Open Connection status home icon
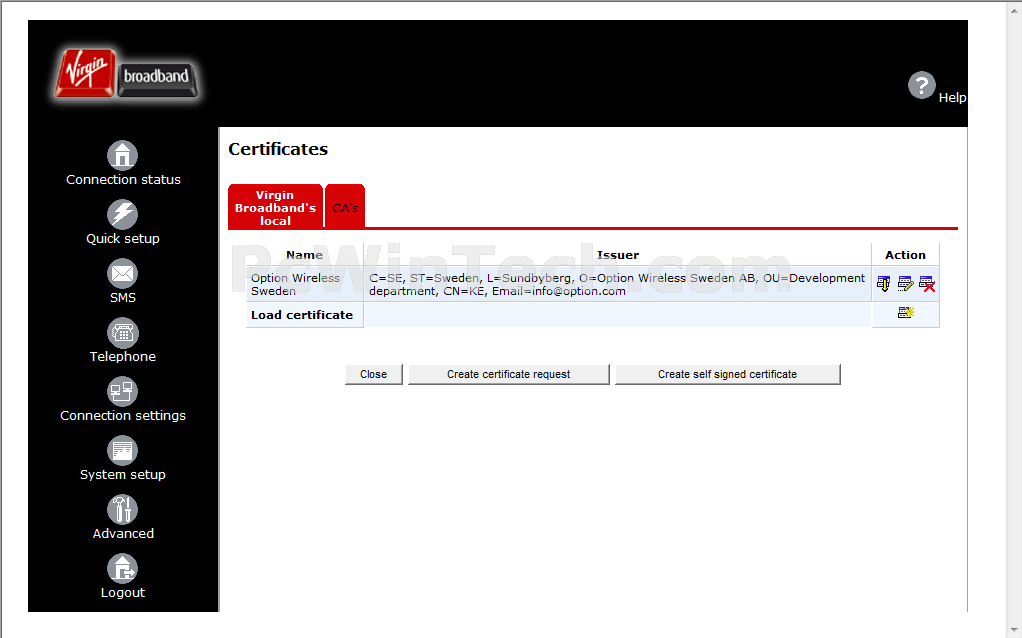 click(x=123, y=156)
